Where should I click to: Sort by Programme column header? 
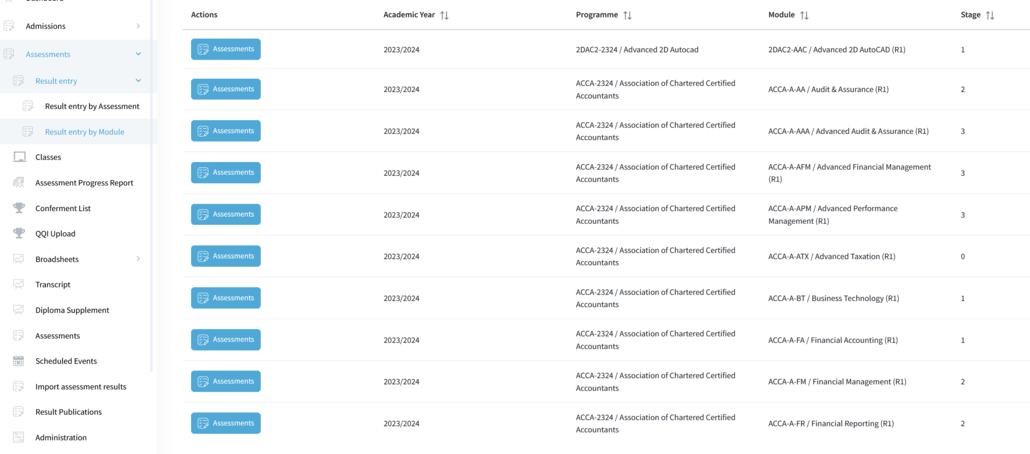[x=596, y=15]
